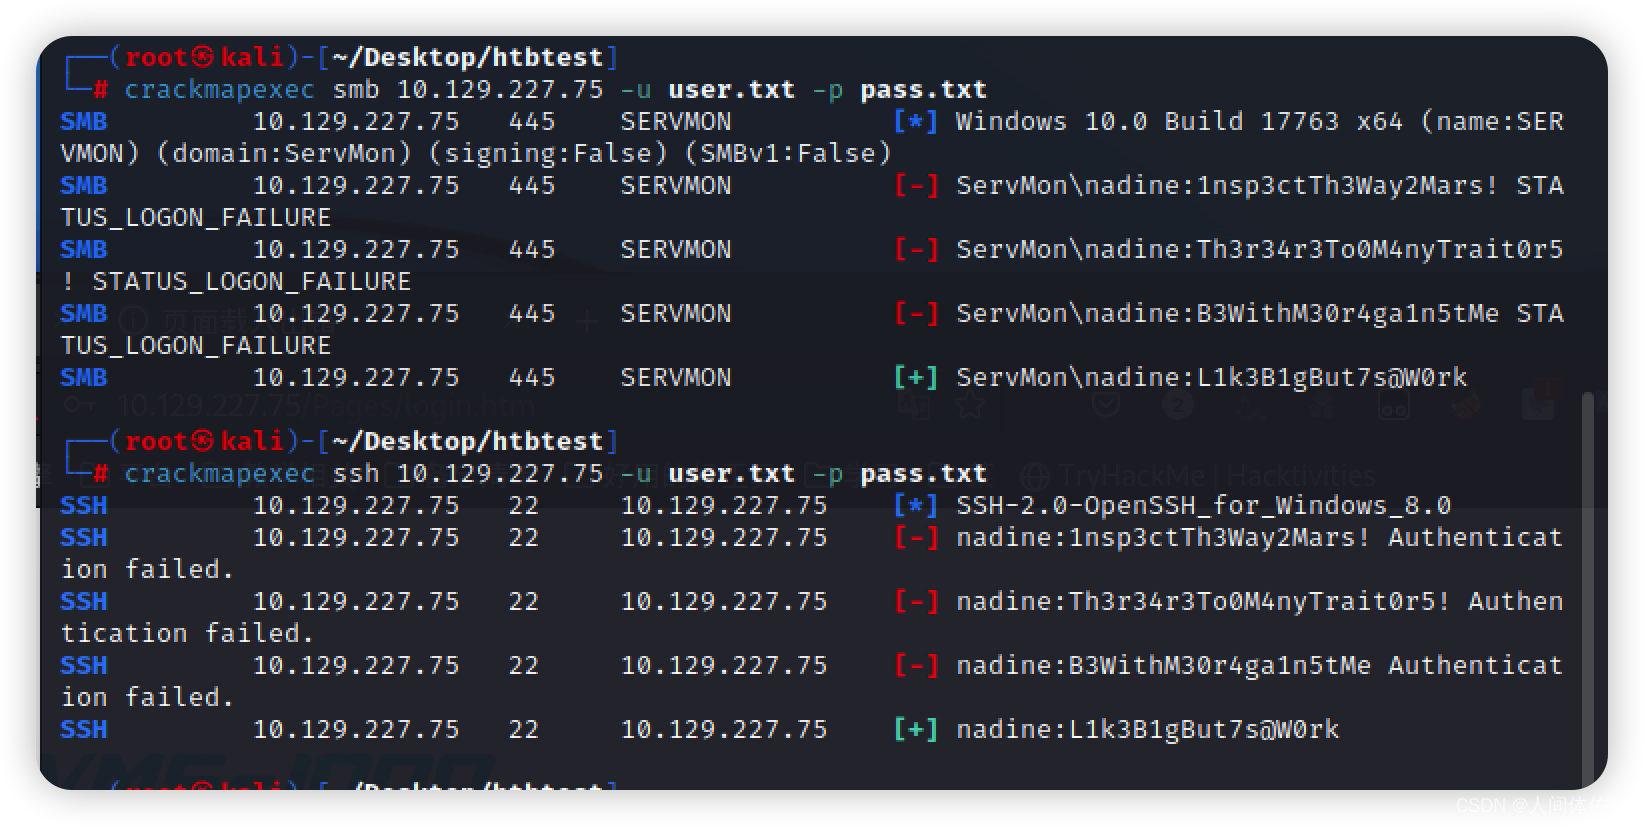Click the unbroken STATUS_LOGON_FAILURE text

(x=251, y=282)
